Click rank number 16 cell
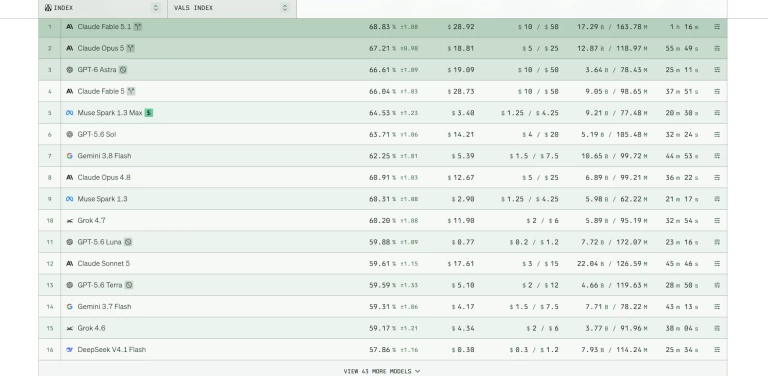The width and height of the screenshot is (768, 376). [49, 350]
